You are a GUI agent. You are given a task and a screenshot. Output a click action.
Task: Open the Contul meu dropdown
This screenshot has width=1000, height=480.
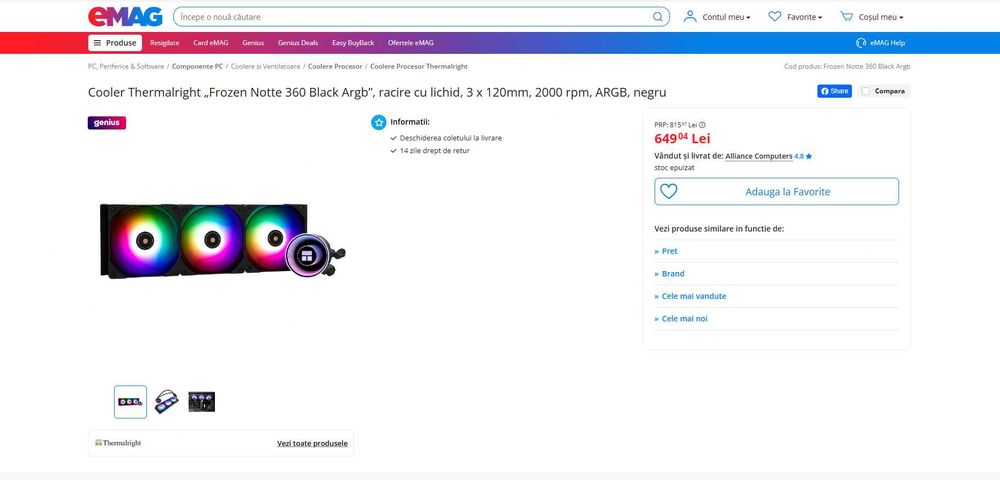click(x=726, y=17)
